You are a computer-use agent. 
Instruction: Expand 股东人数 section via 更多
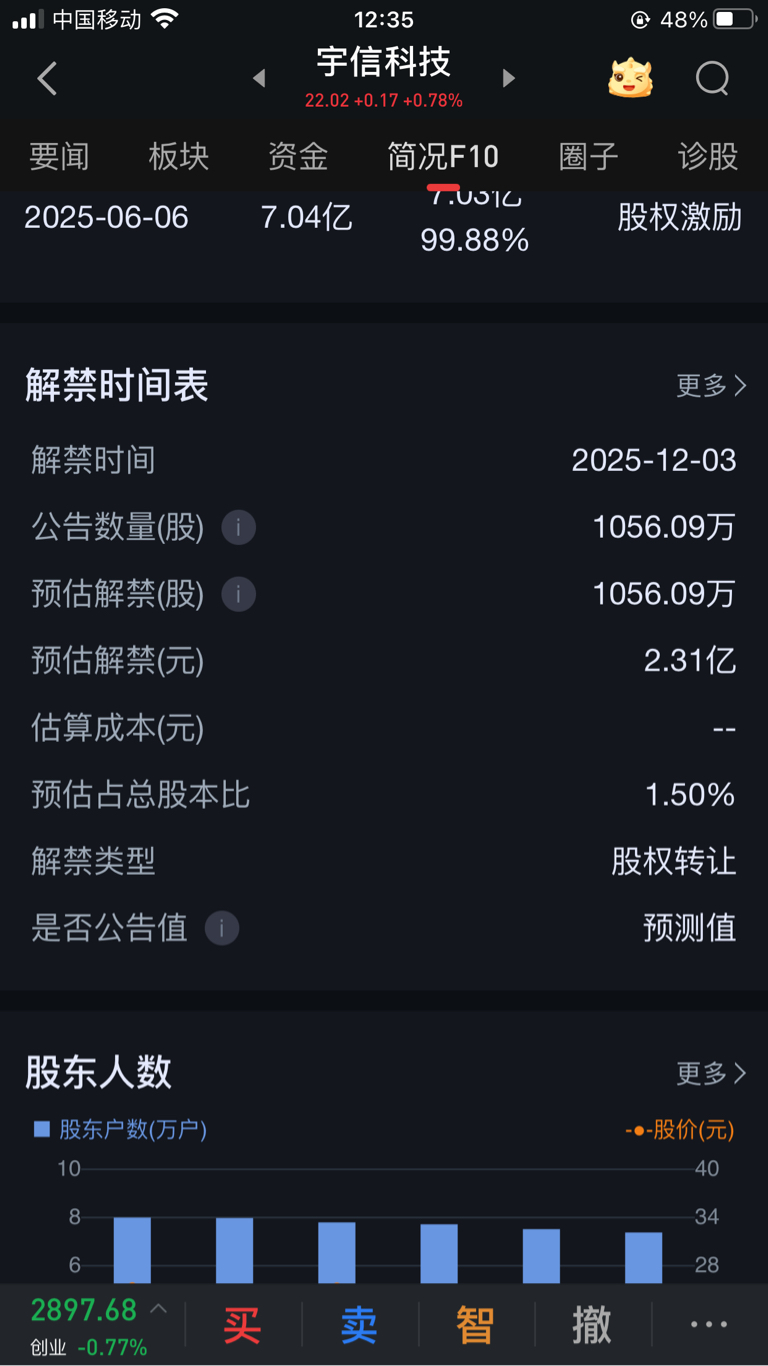click(x=711, y=1073)
